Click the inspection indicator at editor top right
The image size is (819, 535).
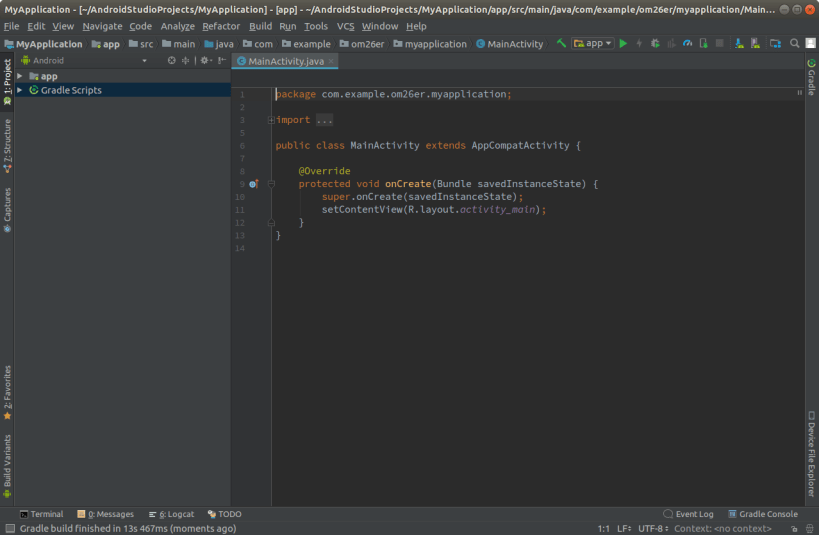[x=799, y=92]
